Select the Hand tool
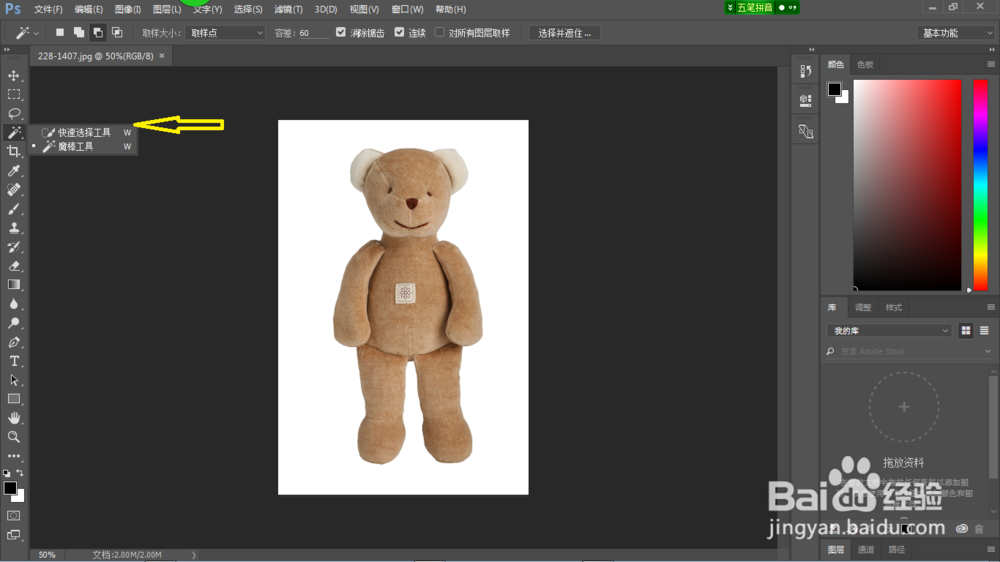The width and height of the screenshot is (1000, 562). 13,418
